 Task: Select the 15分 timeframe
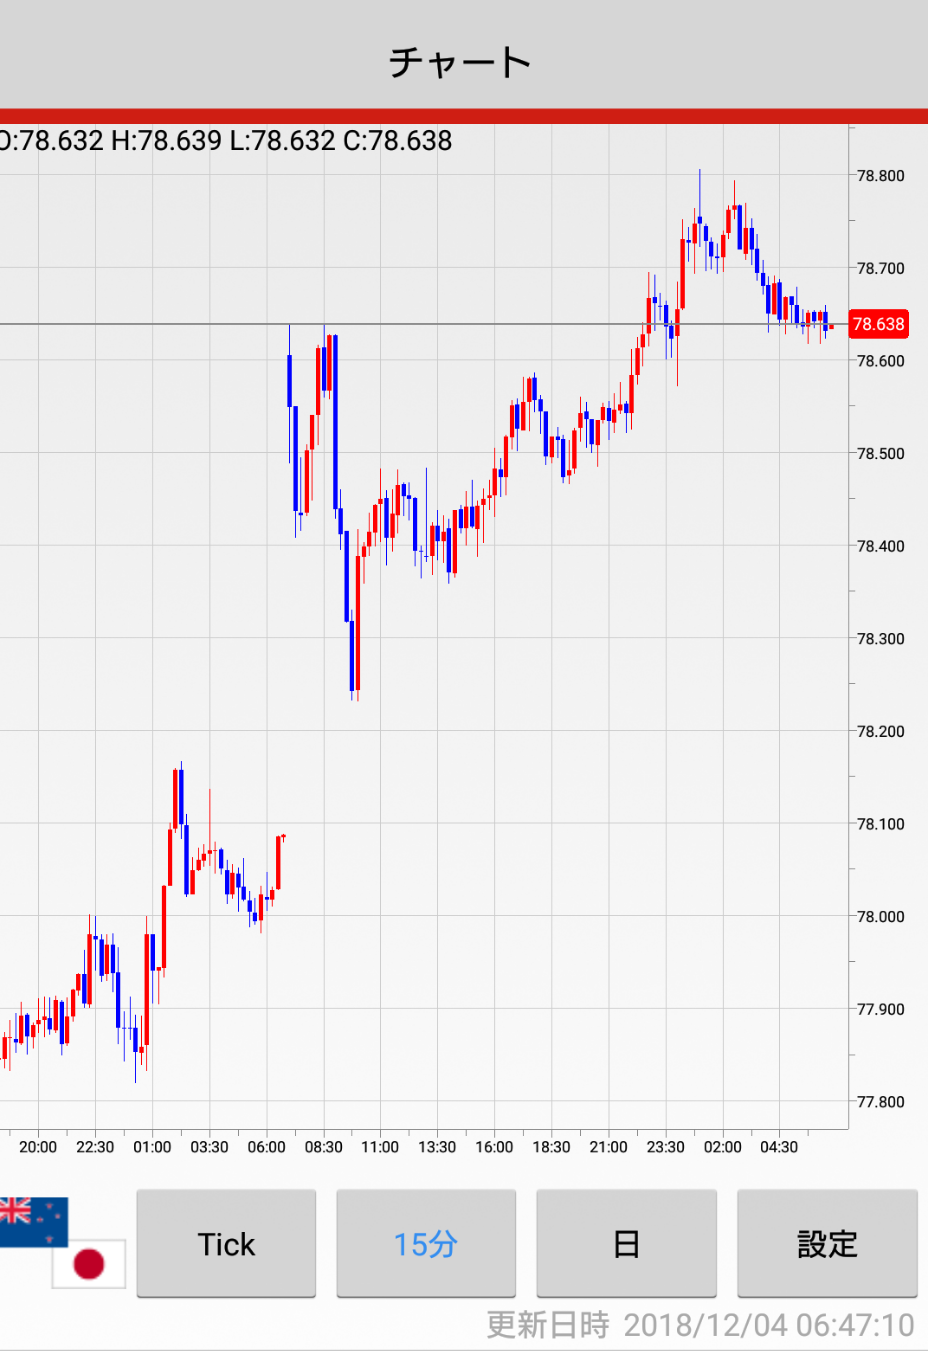426,1243
